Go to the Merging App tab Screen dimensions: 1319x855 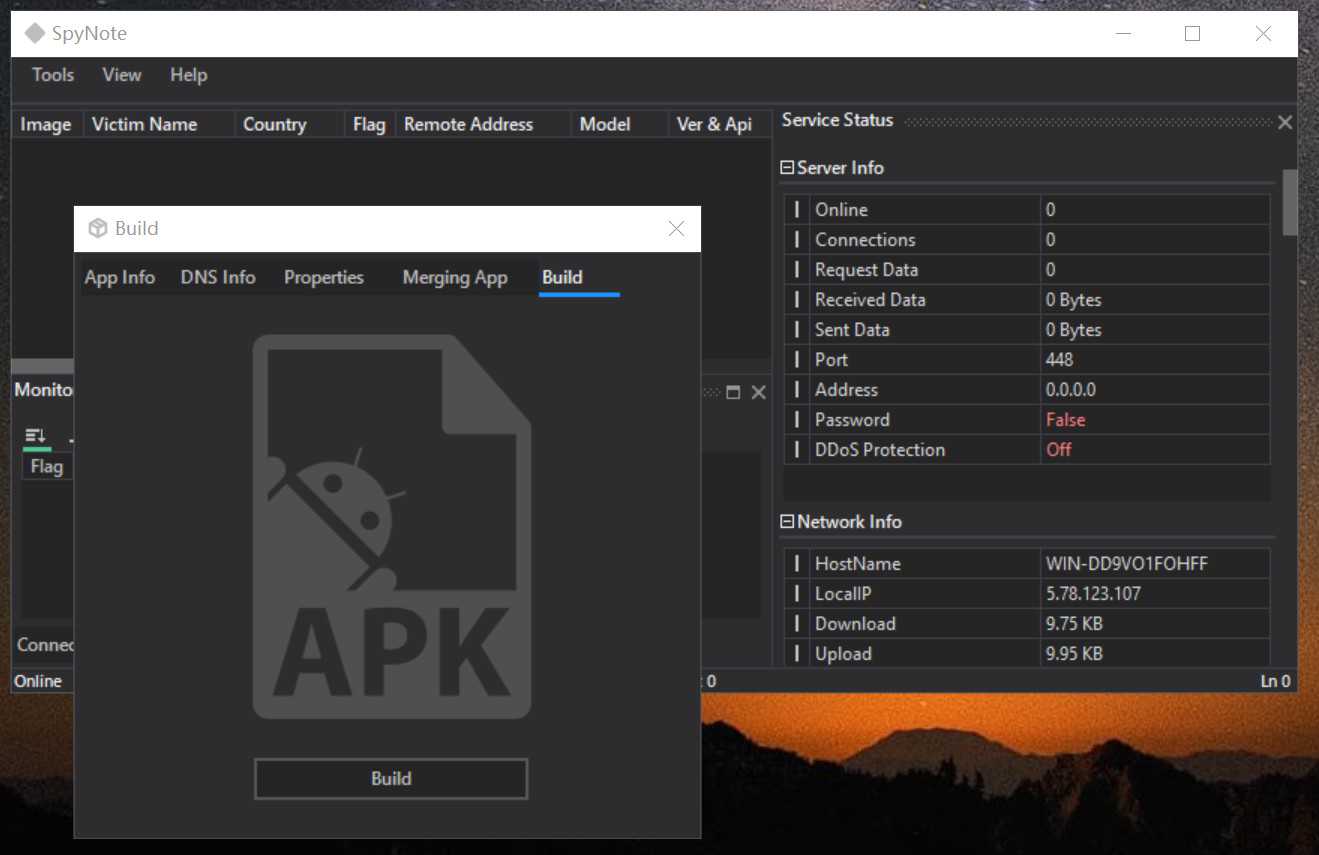tap(455, 278)
